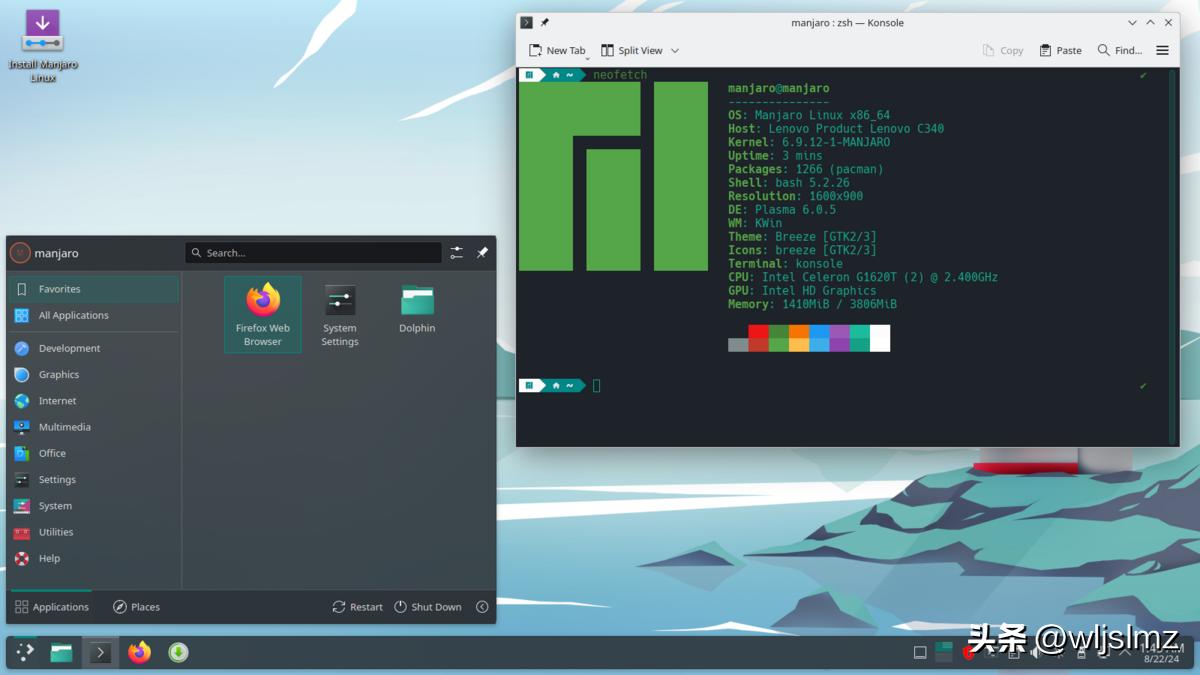Click the Firefox icon in the taskbar
The image size is (1200, 675).
139,651
